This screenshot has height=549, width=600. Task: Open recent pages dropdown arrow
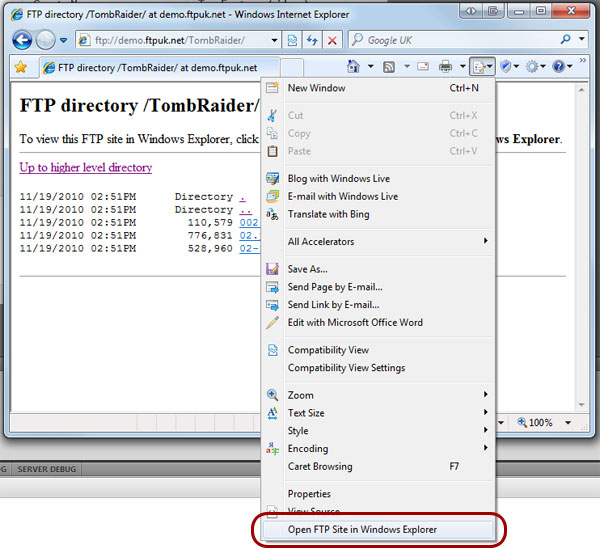[x=64, y=40]
